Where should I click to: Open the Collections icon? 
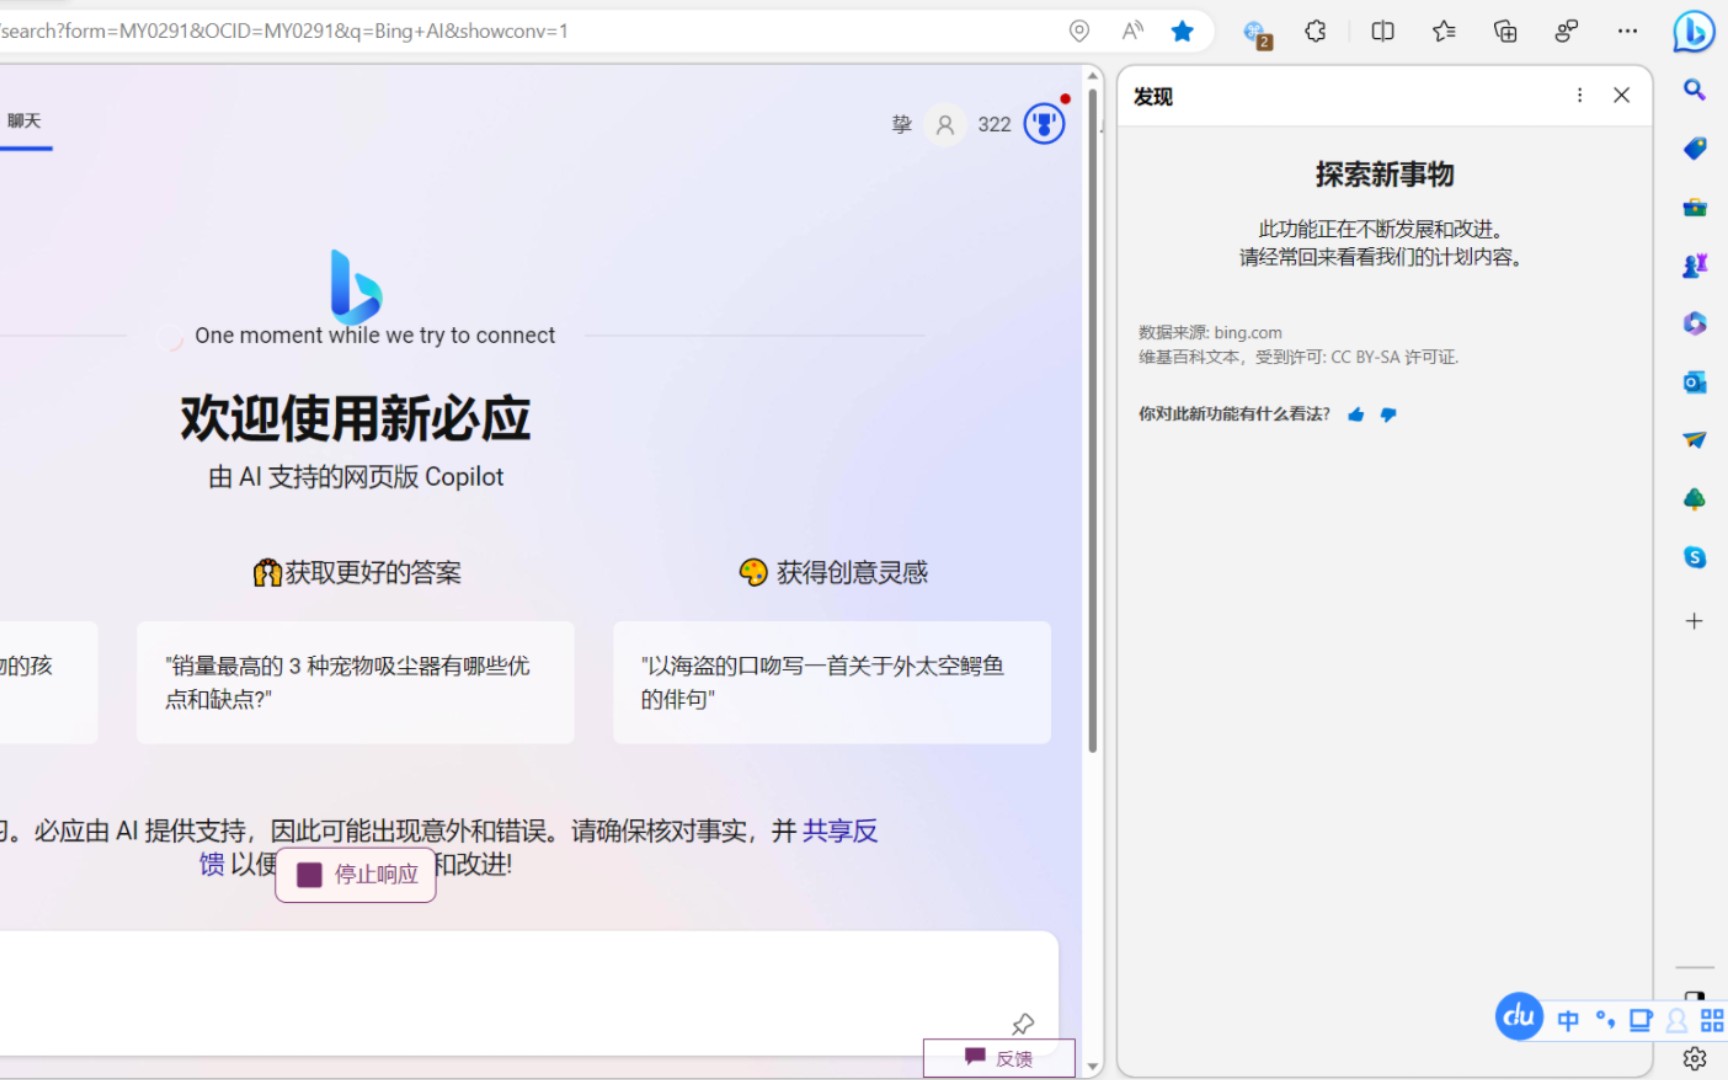pyautogui.click(x=1505, y=31)
